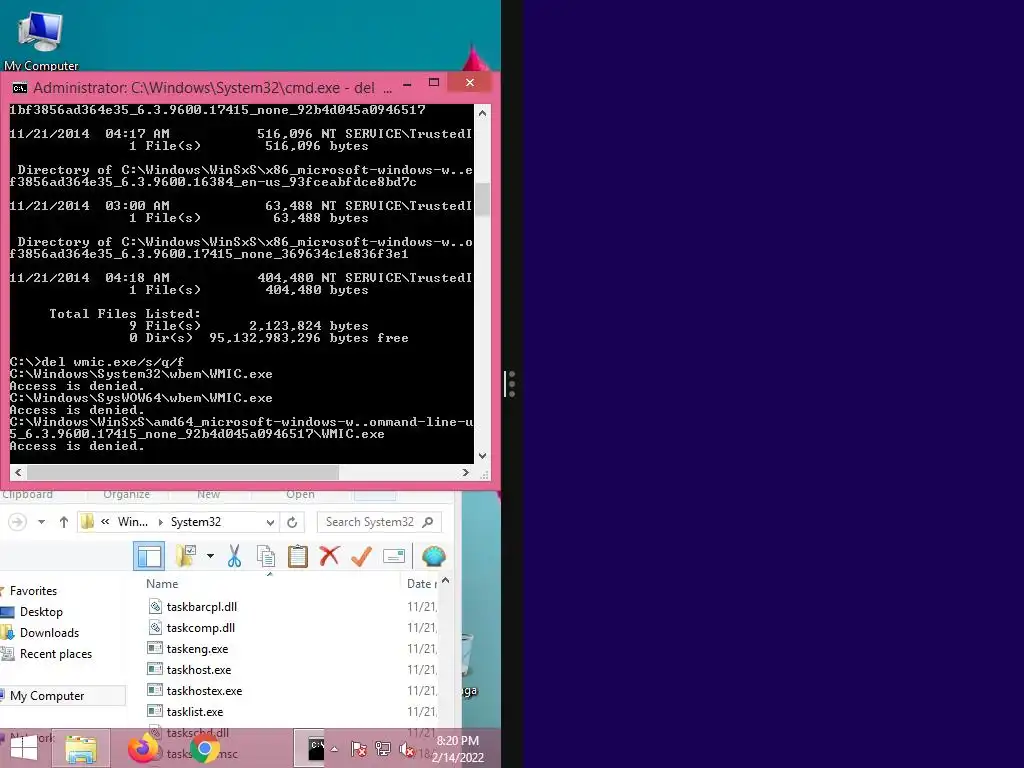Image resolution: width=1024 pixels, height=768 pixels.
Task: Switch to the cmd taskbar button
Action: click(310, 748)
